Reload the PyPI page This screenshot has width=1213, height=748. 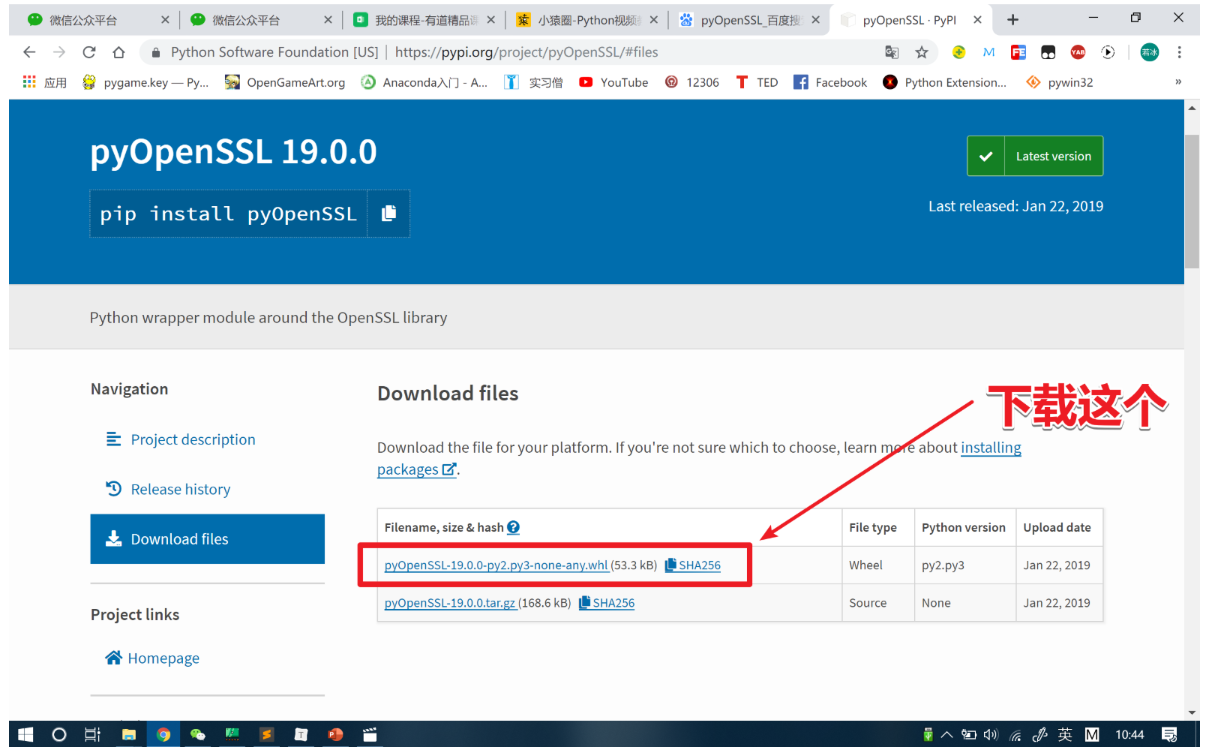point(89,52)
